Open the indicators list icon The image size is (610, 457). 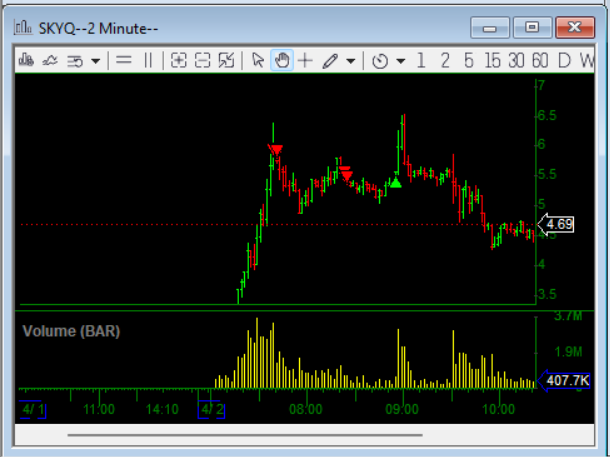click(75, 61)
